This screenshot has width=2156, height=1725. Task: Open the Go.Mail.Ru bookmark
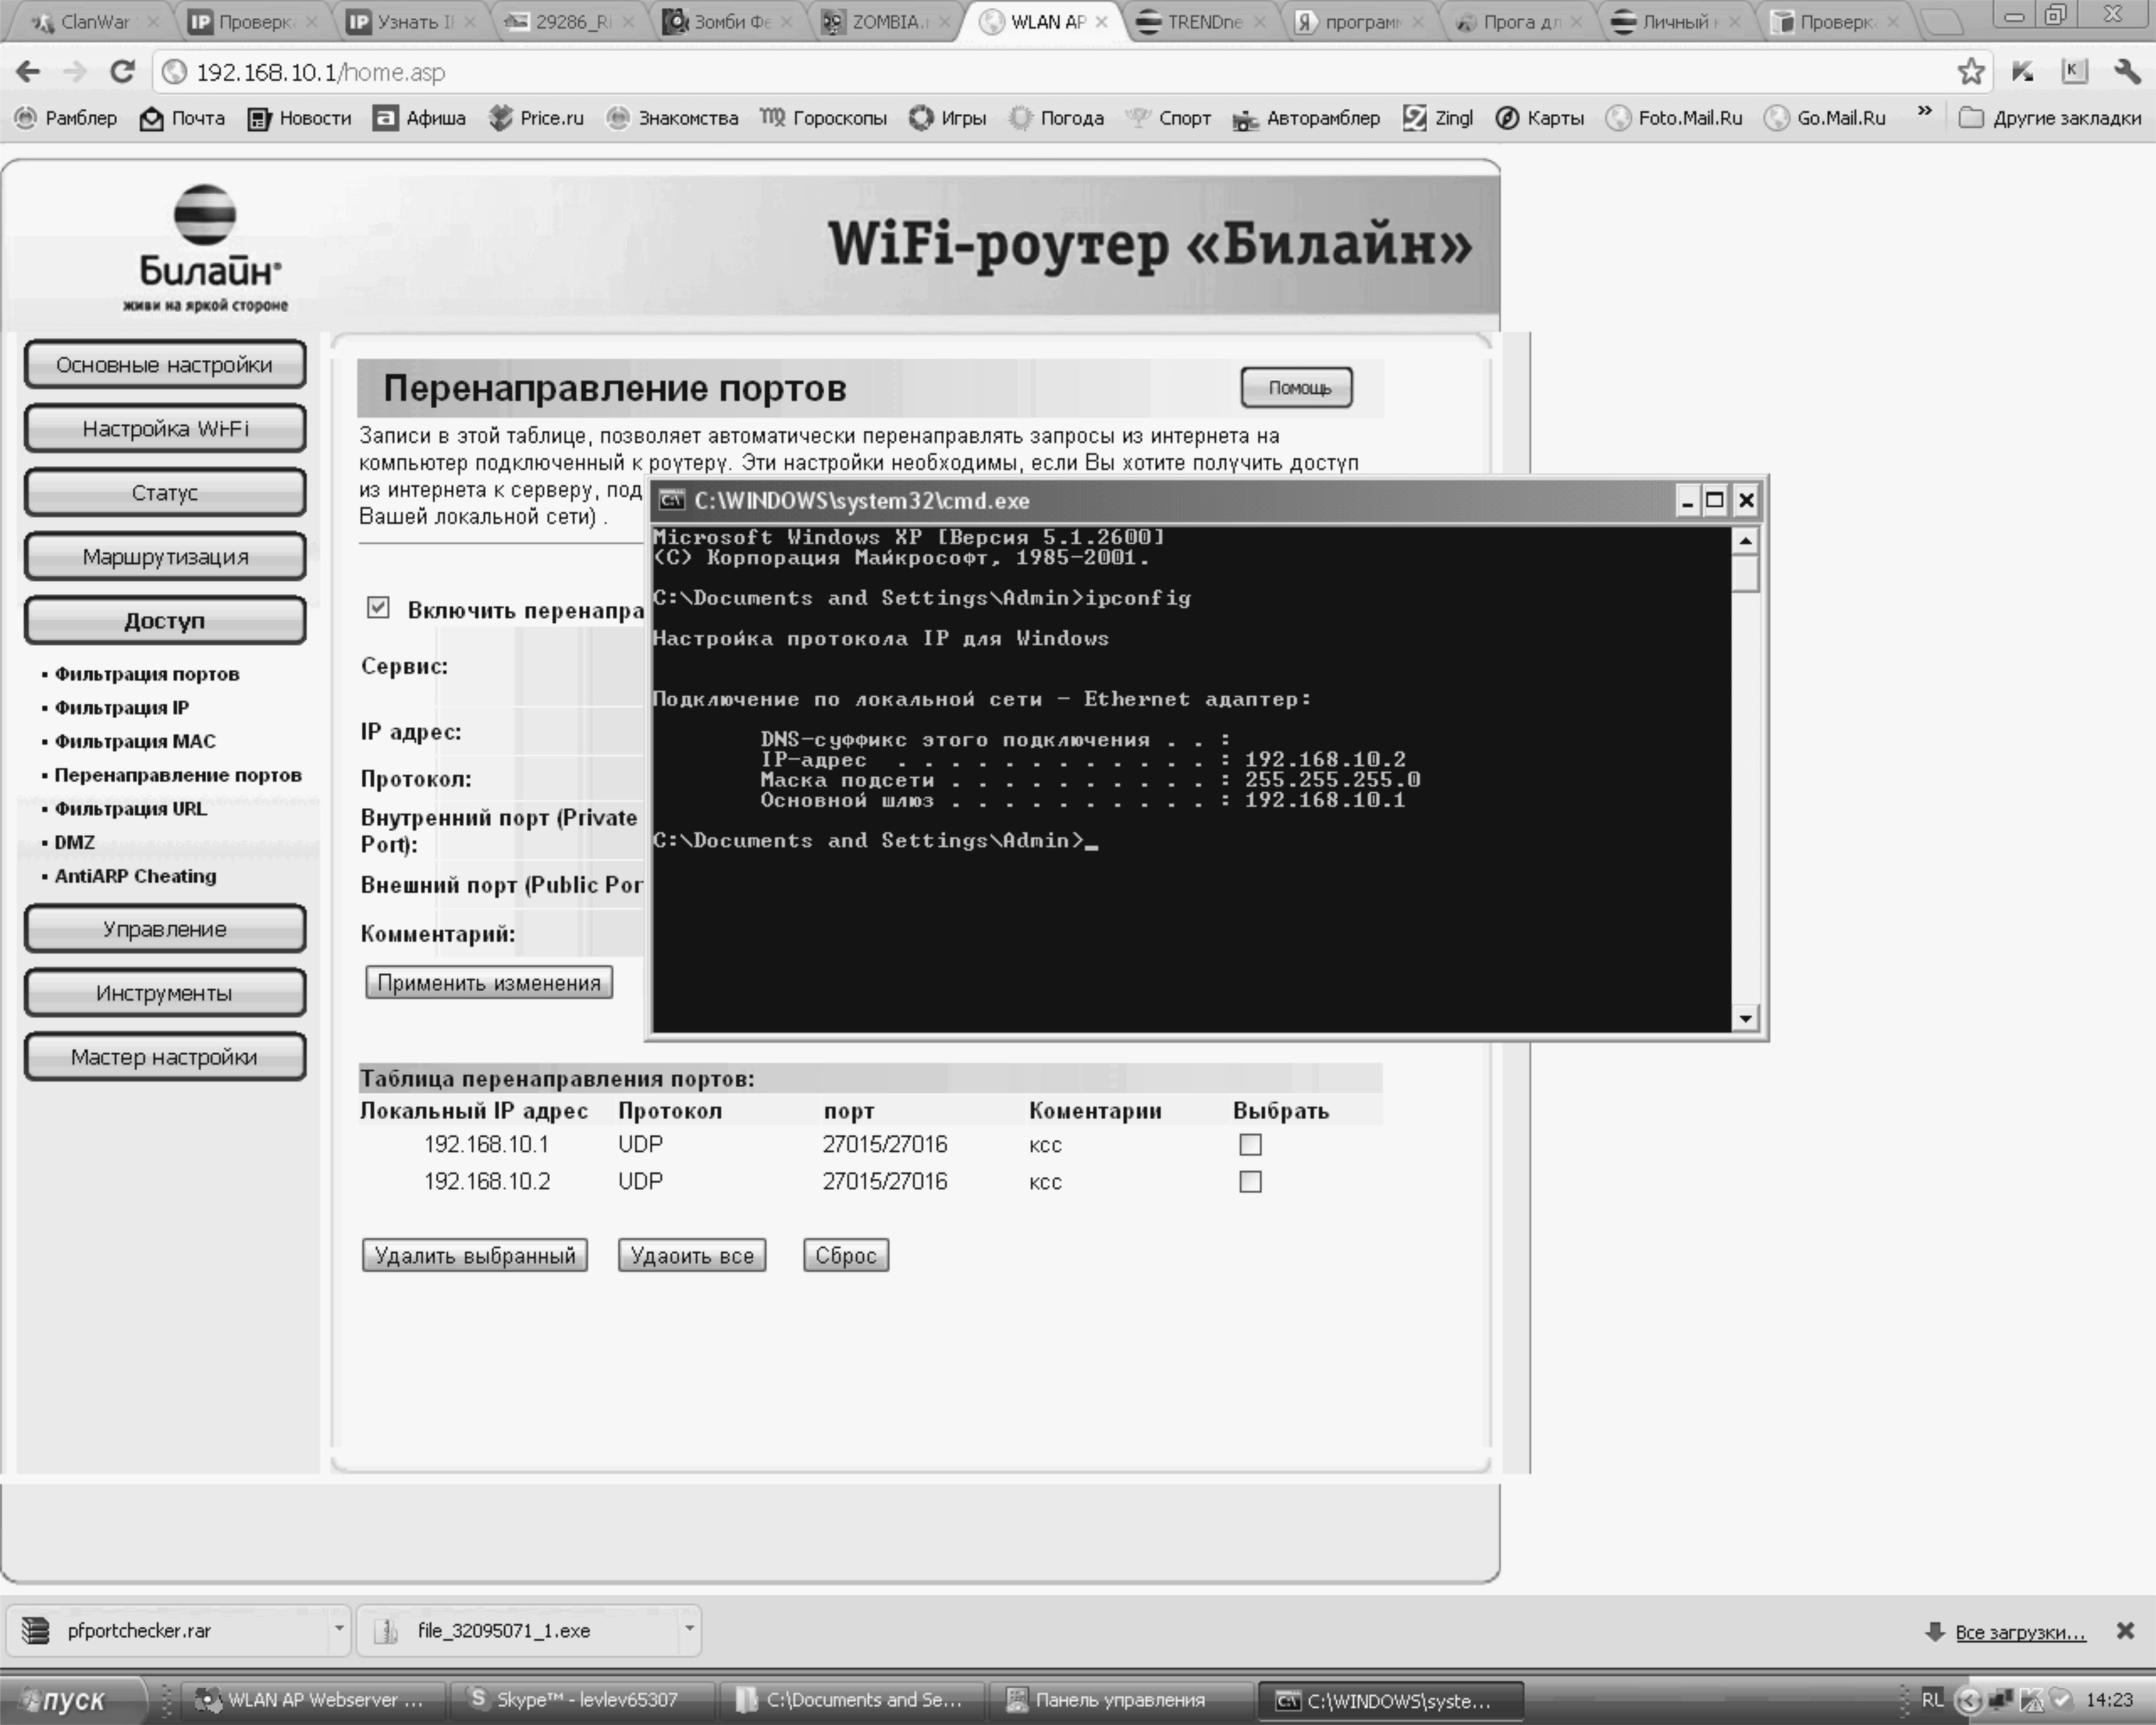1825,118
